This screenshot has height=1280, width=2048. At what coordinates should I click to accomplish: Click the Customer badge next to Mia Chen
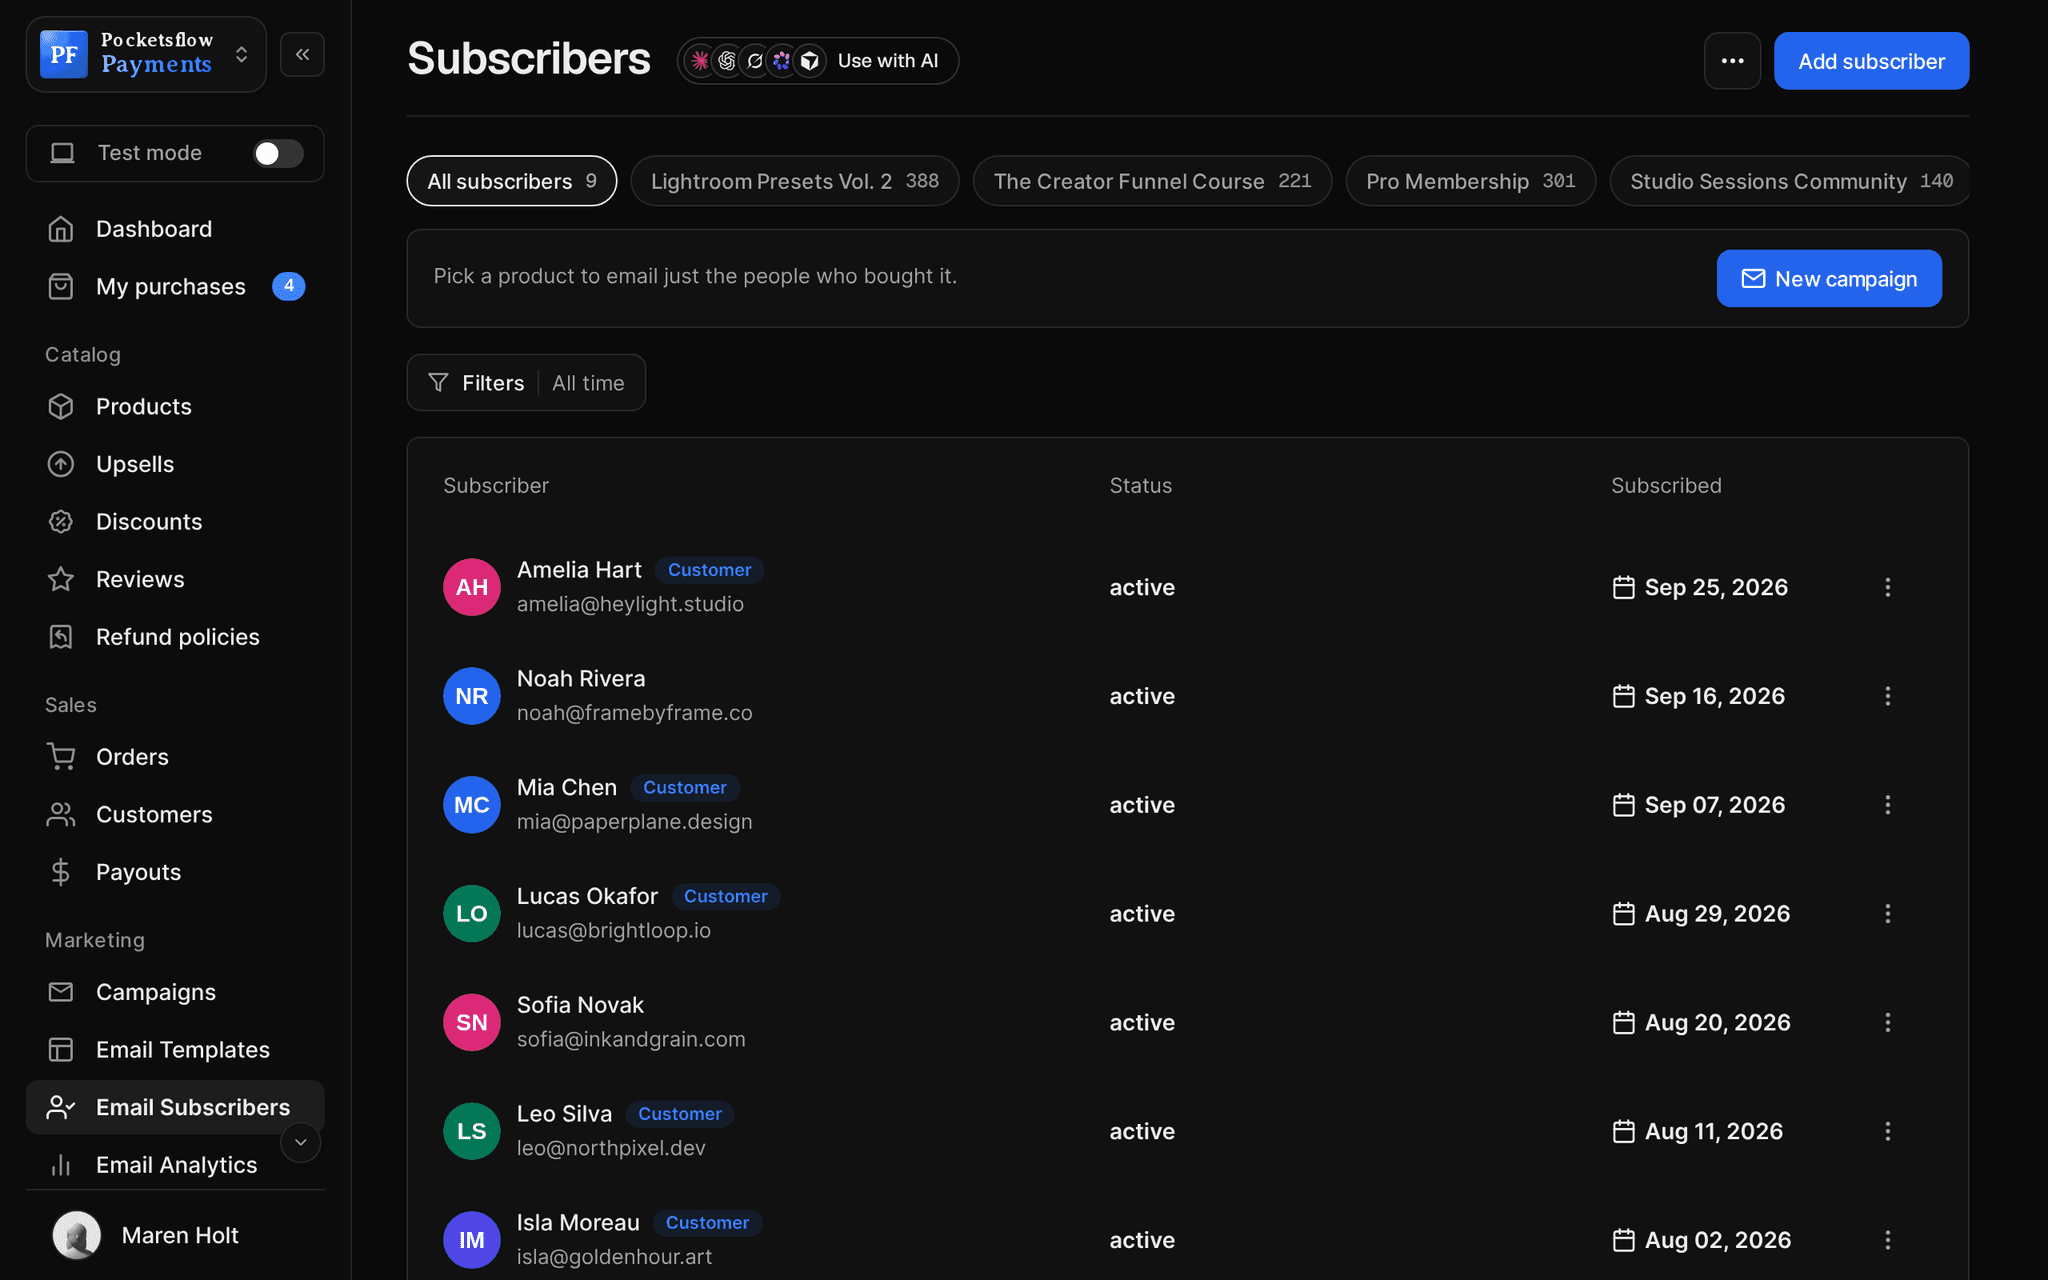pos(685,788)
